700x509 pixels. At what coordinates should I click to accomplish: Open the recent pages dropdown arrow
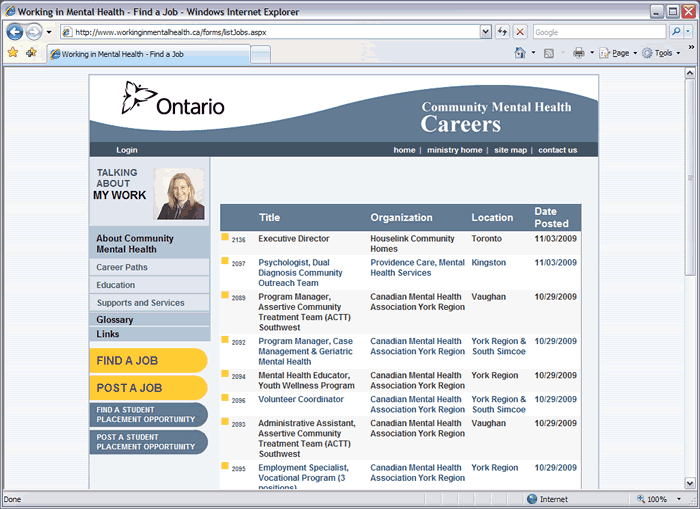(x=49, y=32)
